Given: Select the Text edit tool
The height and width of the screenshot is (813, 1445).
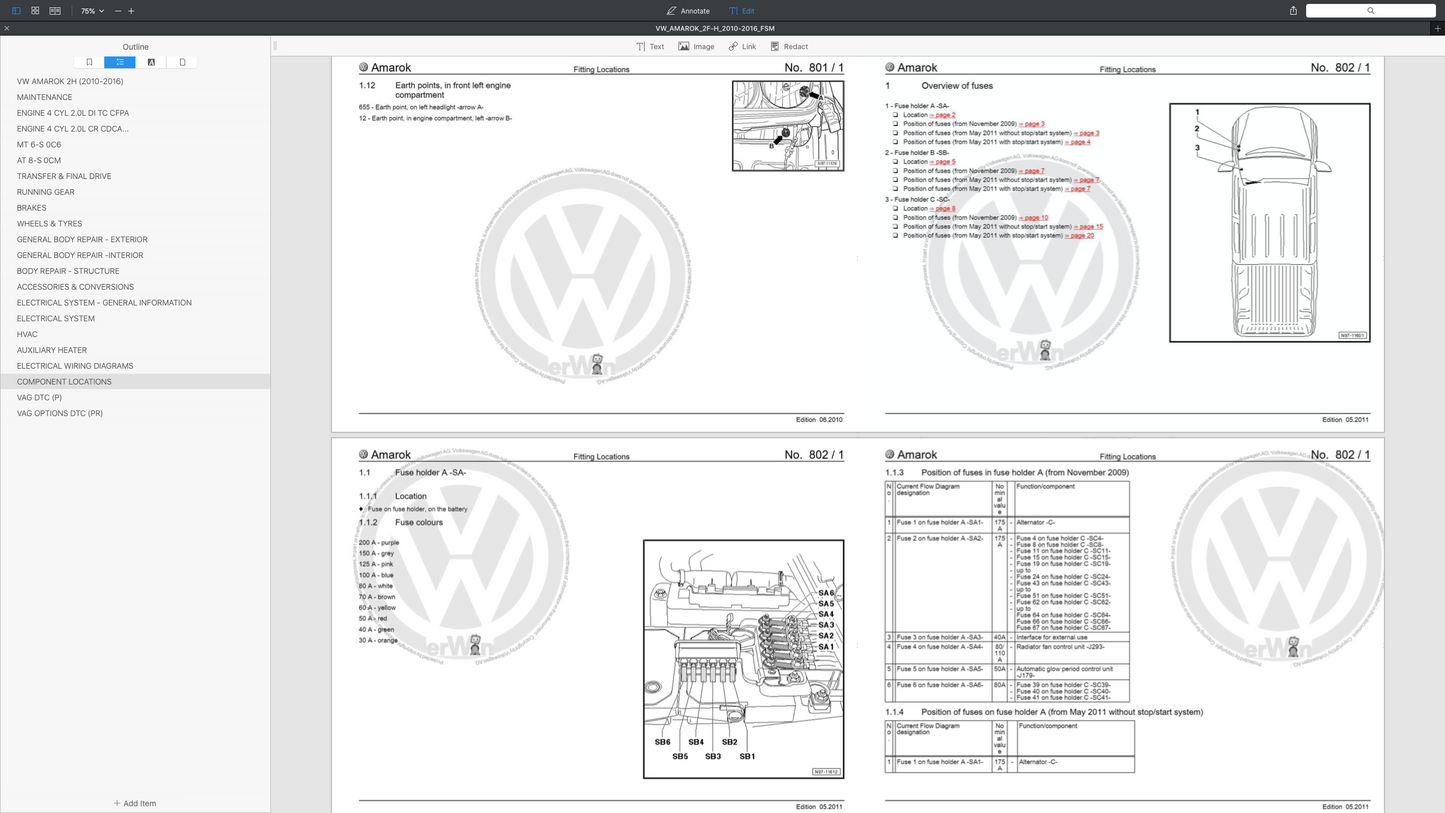Looking at the screenshot, I should (x=650, y=46).
